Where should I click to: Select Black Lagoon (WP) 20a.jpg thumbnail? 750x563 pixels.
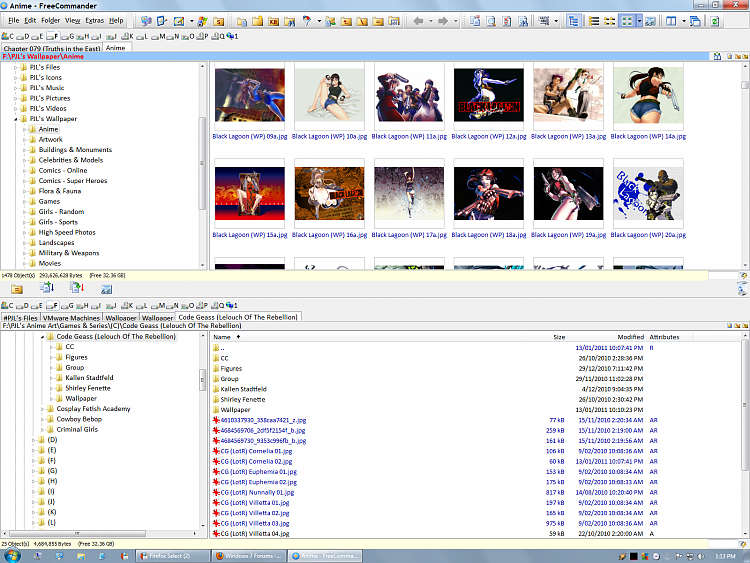[x=648, y=194]
